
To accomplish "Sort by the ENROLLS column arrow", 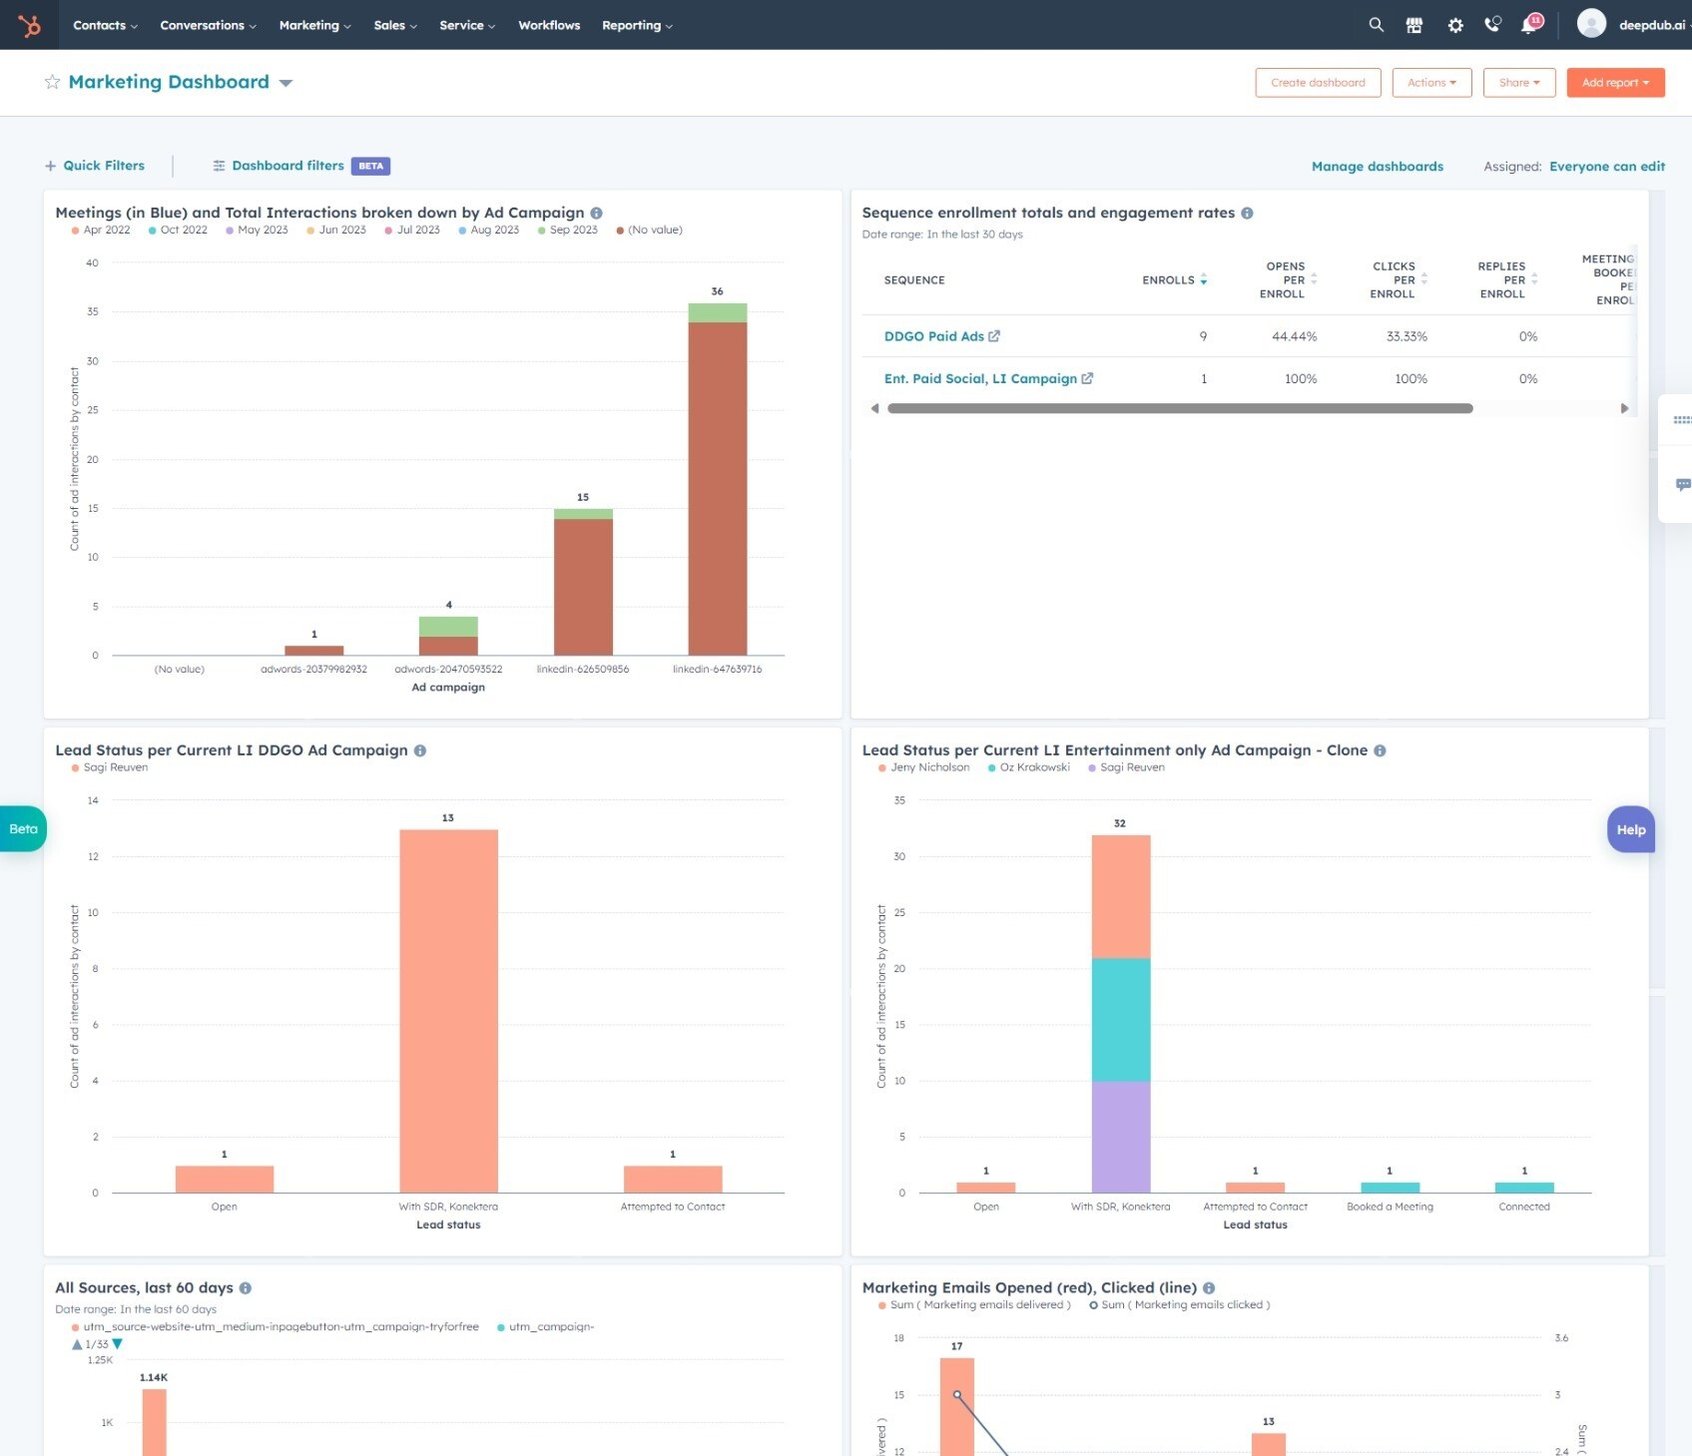I will point(1204,280).
